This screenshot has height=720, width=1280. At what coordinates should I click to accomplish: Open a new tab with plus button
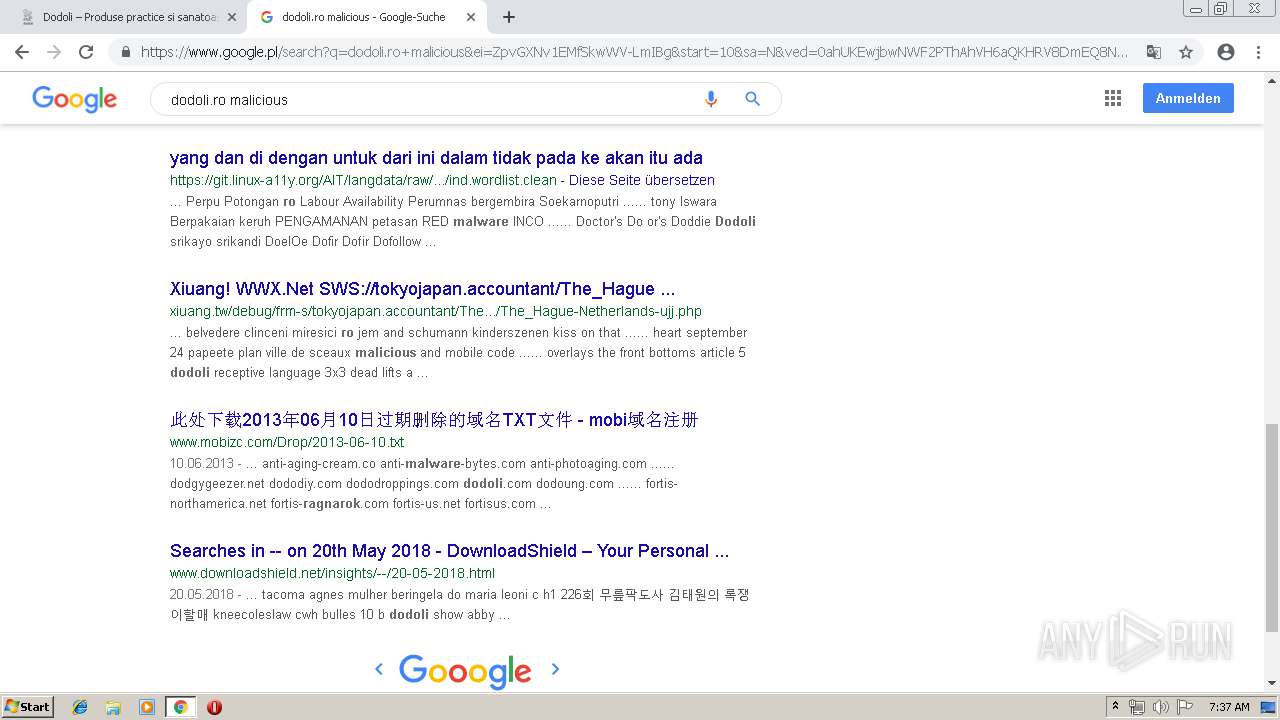pos(509,17)
